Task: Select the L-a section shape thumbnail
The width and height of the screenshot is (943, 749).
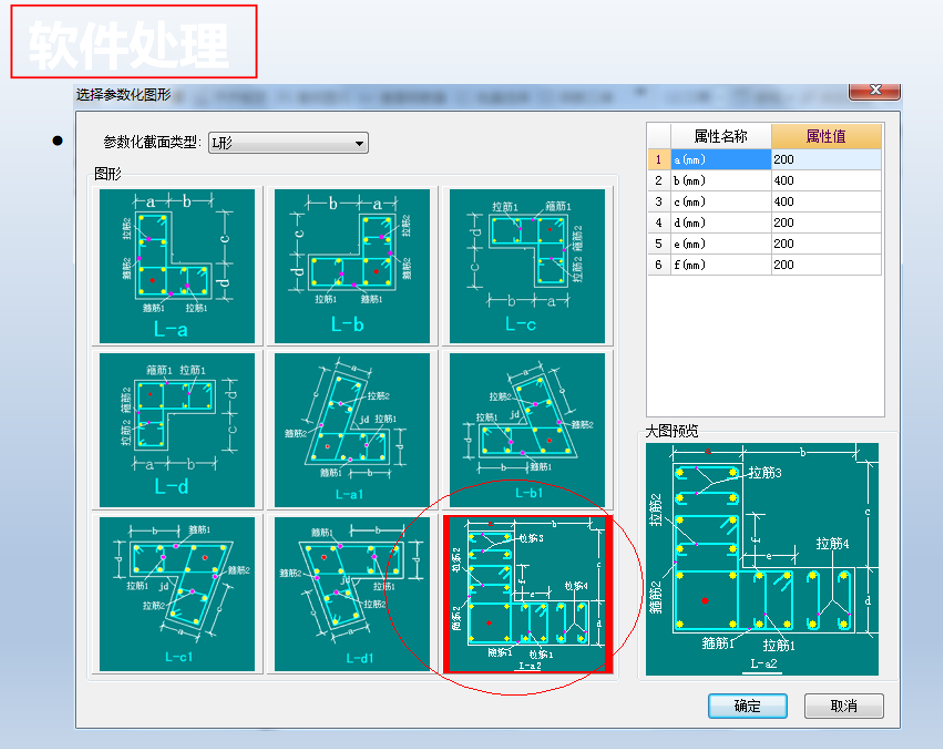Action: click(177, 266)
